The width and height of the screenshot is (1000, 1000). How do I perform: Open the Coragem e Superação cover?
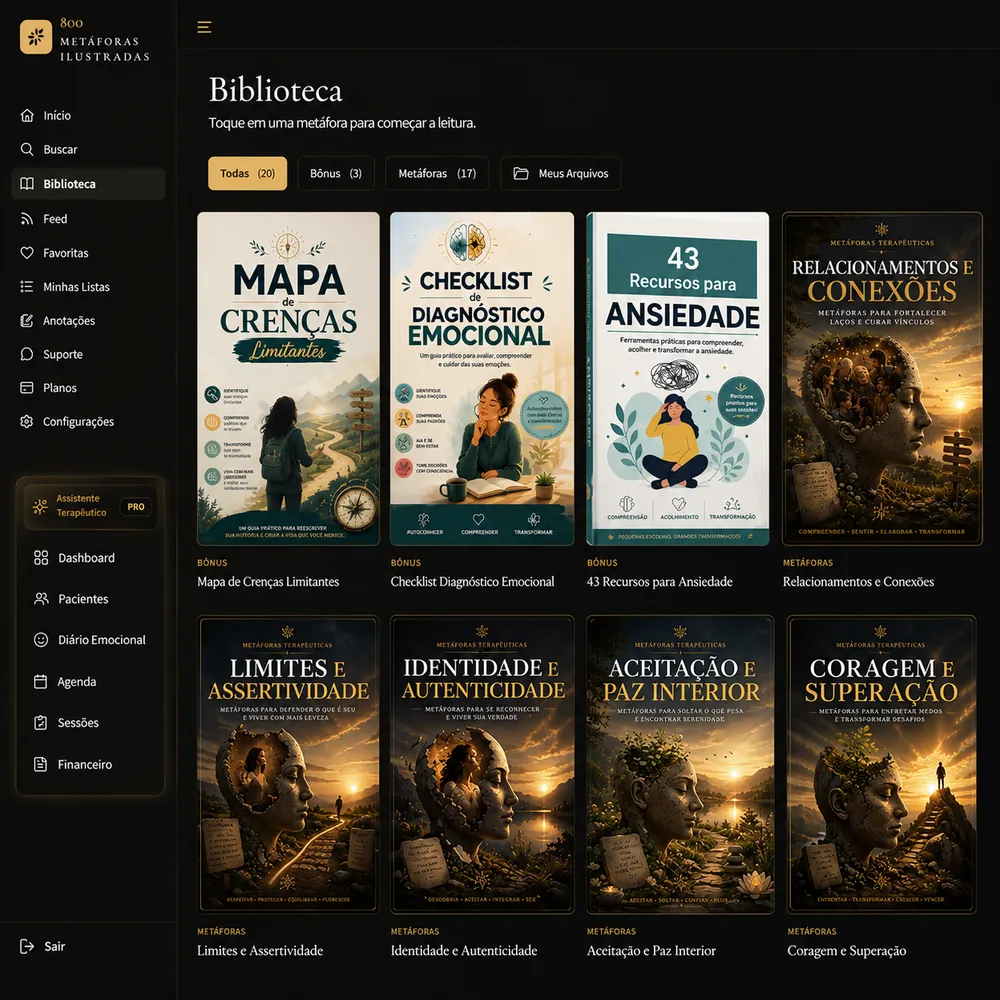tap(881, 765)
